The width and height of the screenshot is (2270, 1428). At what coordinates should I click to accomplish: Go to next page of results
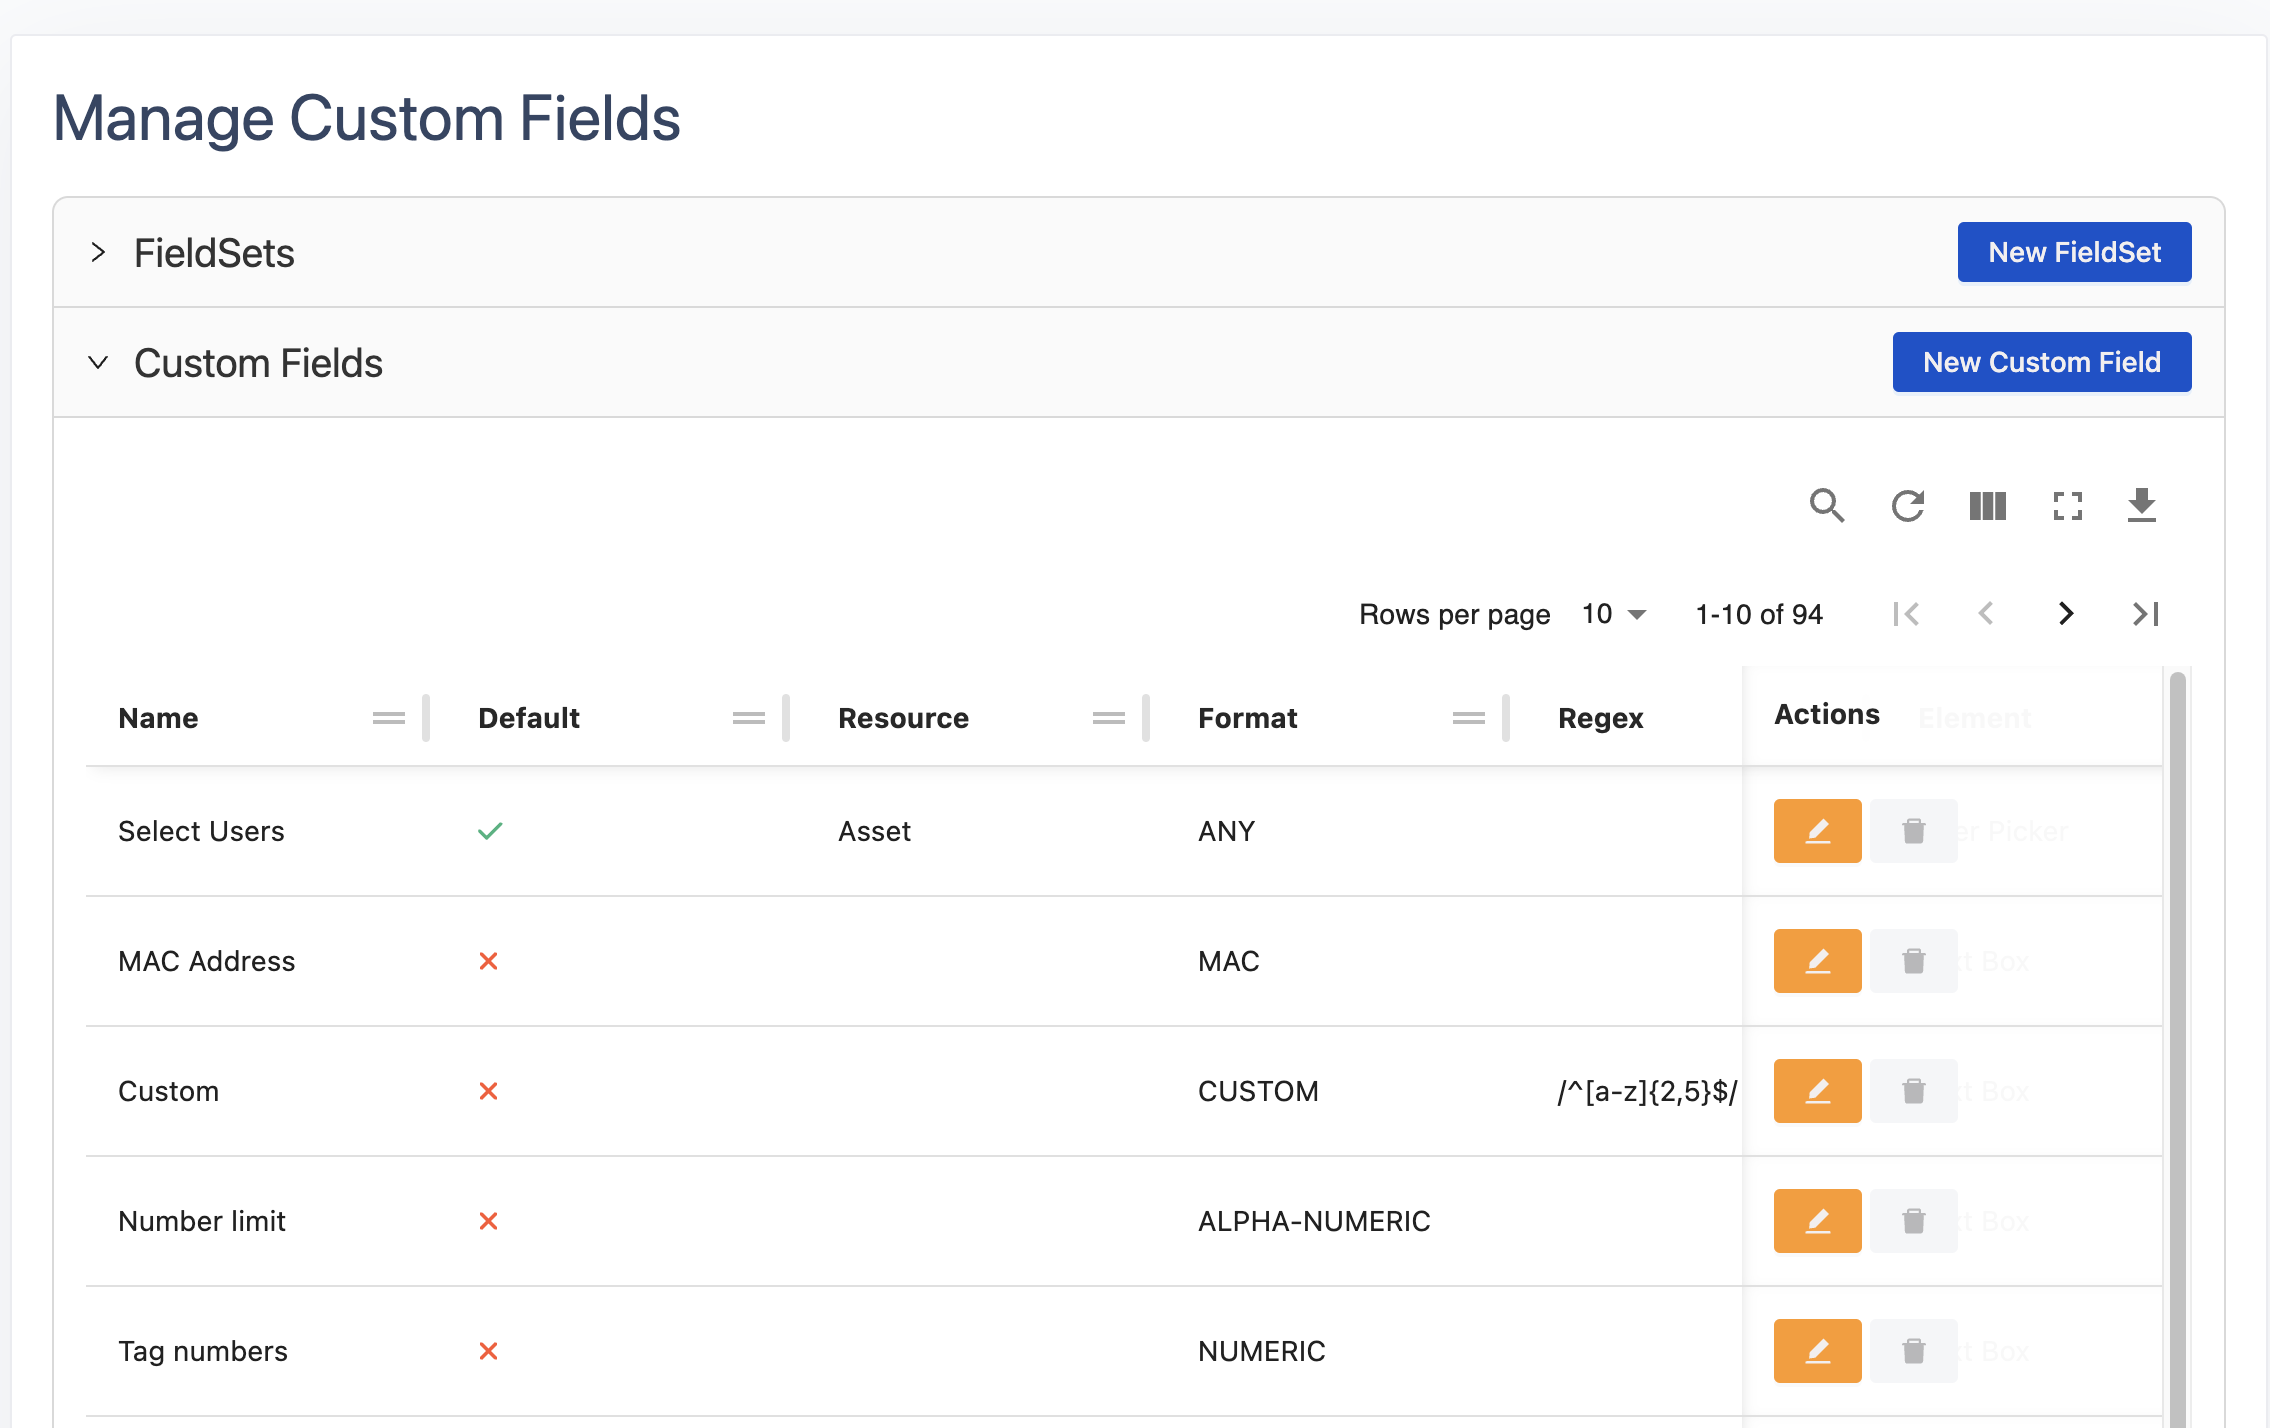click(x=2066, y=614)
